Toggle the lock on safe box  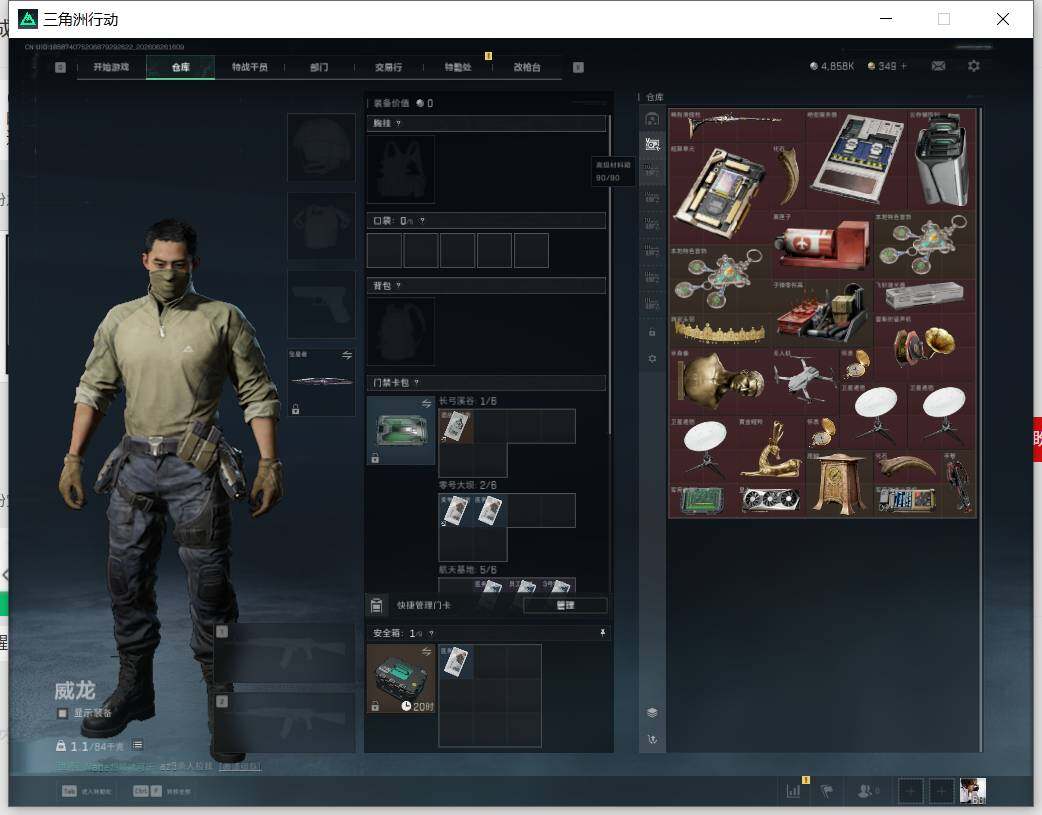375,706
